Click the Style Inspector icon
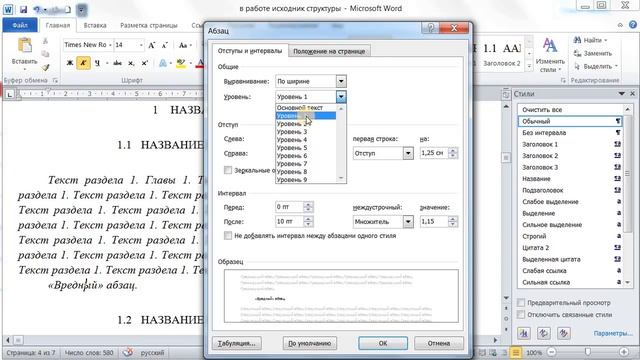This screenshot has height=360, width=640. pos(544,333)
